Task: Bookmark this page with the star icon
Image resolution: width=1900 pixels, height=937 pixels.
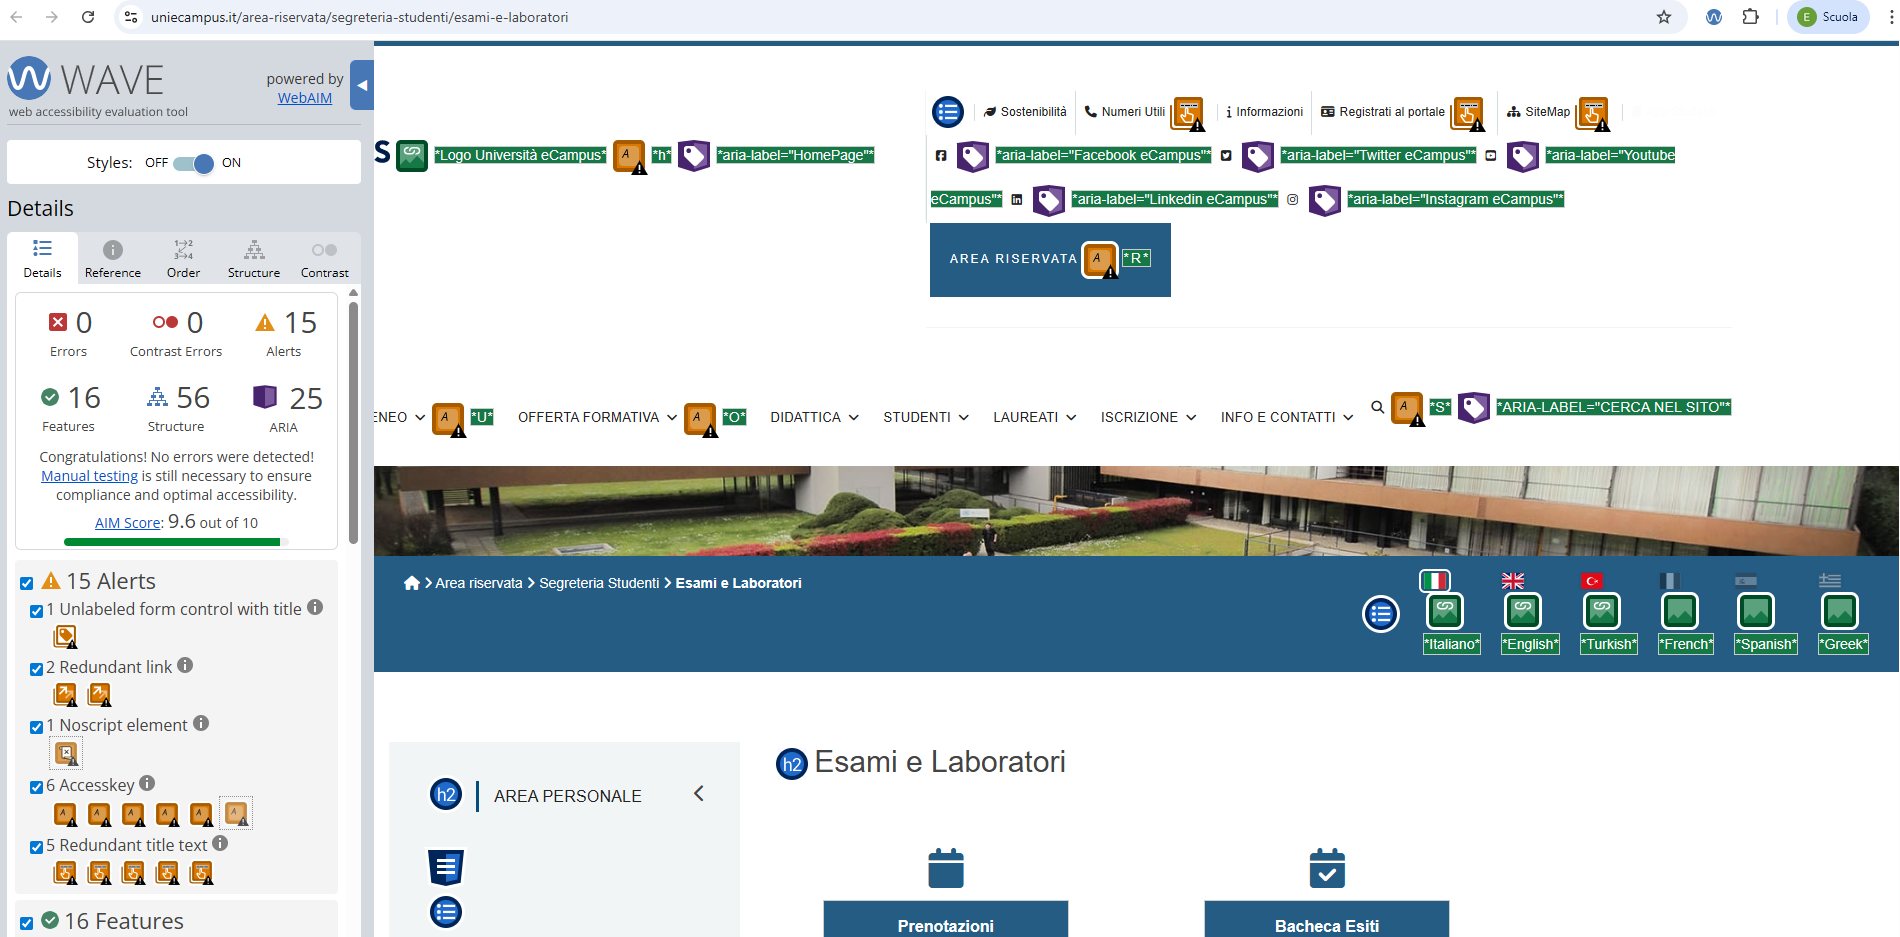Action: coord(1664,17)
